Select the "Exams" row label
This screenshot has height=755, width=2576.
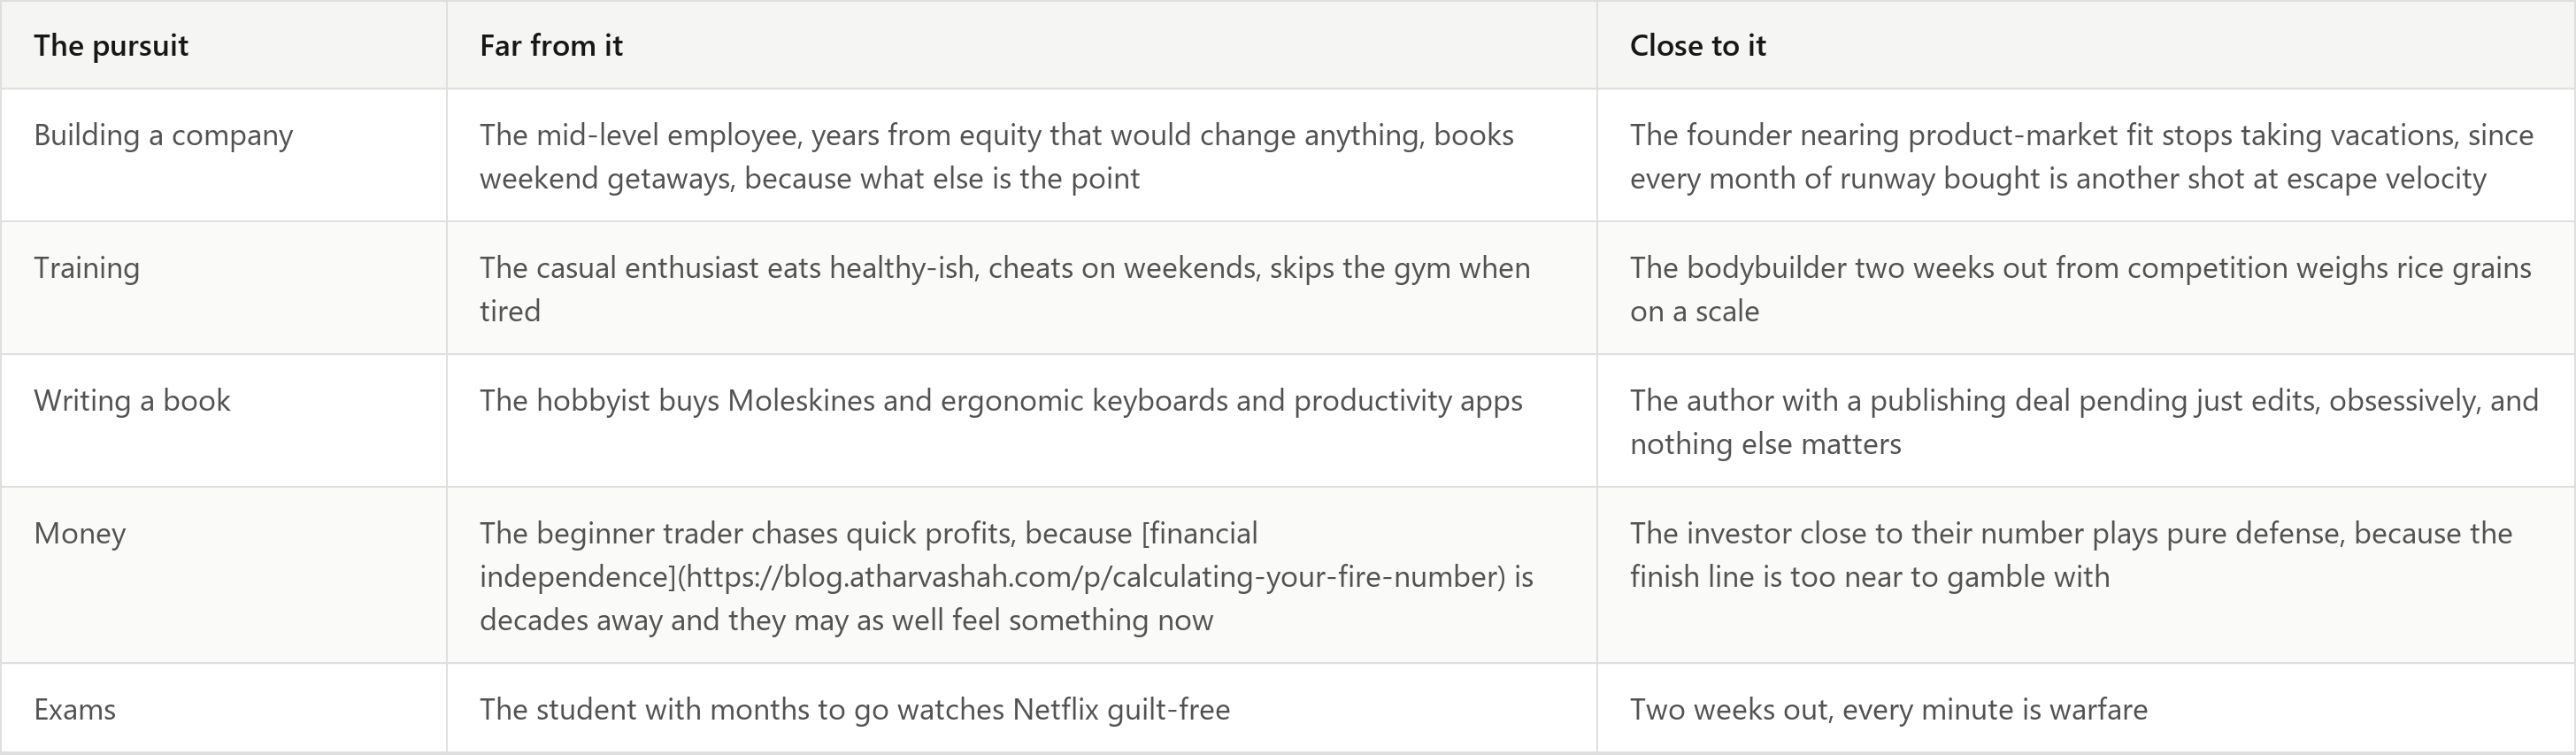tap(75, 710)
